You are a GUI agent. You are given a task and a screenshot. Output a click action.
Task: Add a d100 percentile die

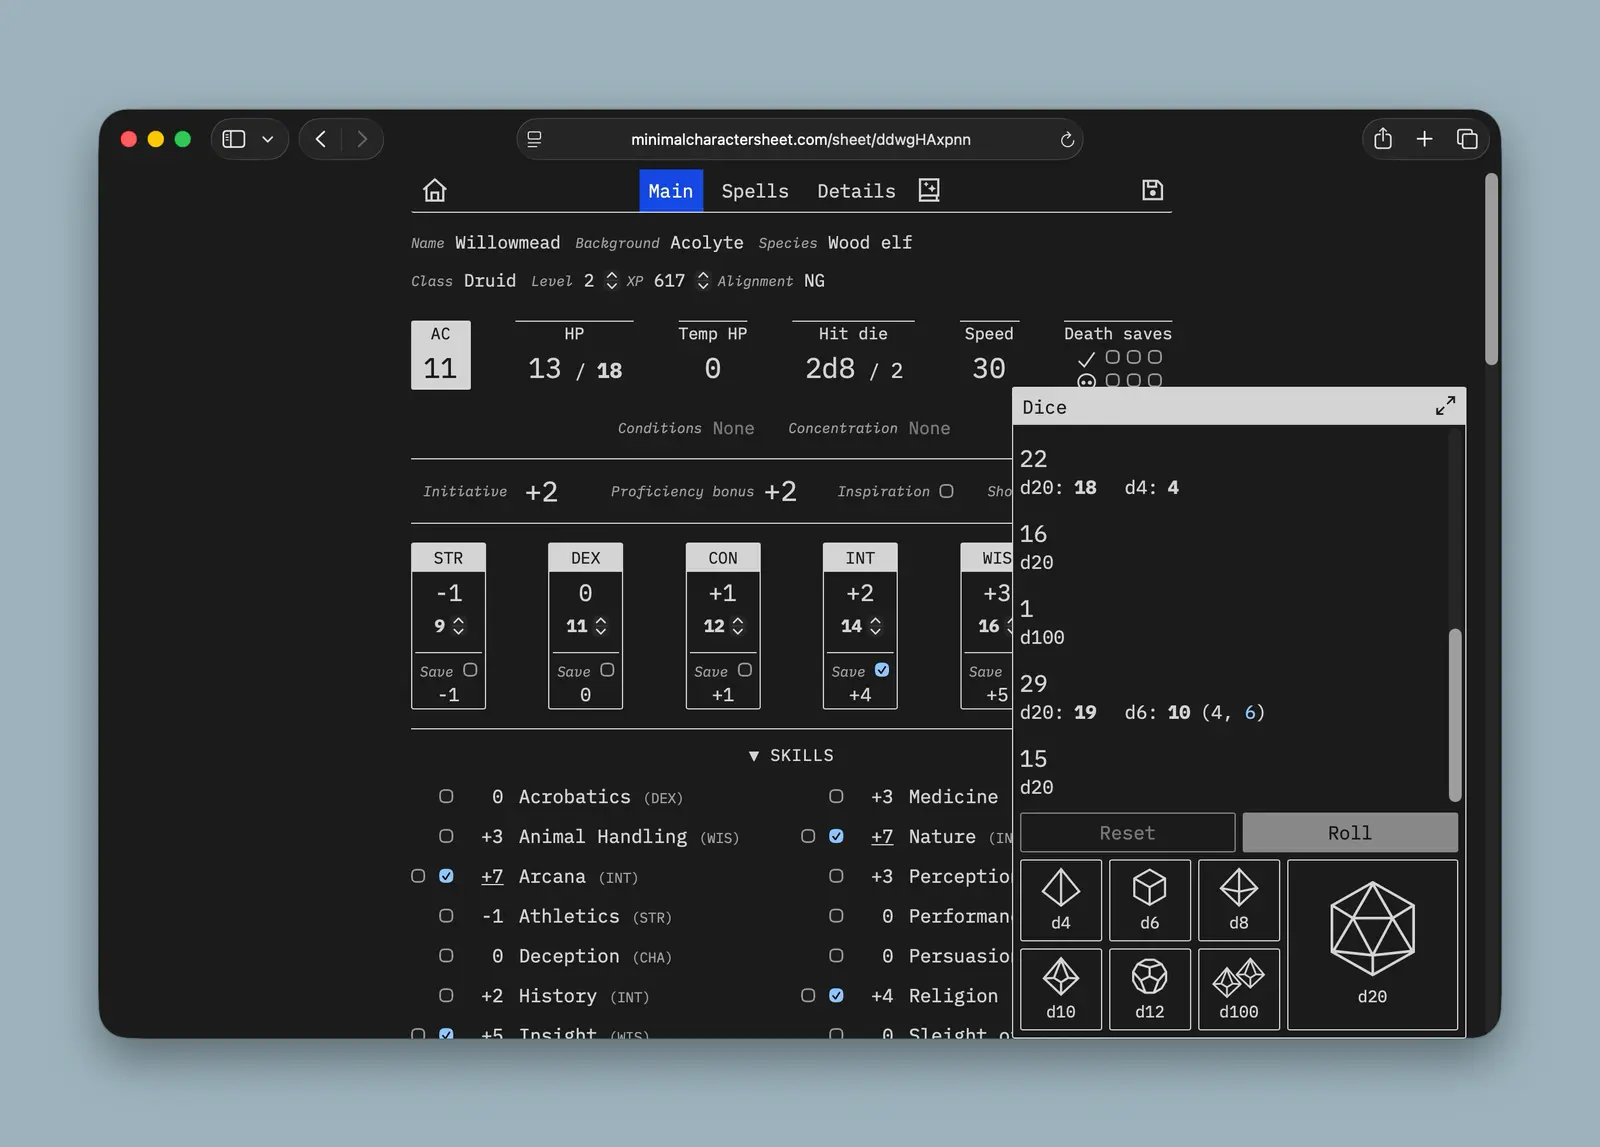point(1238,989)
